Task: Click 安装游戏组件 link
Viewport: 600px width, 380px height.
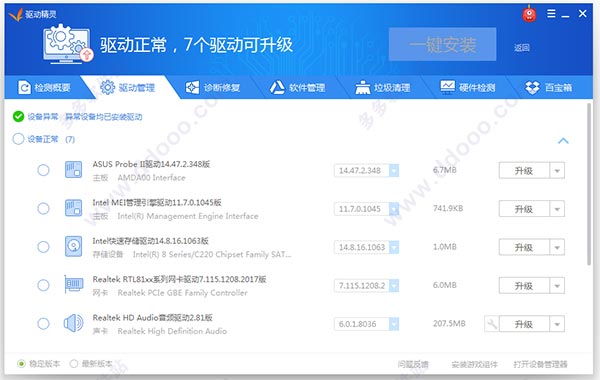Action: (474, 364)
